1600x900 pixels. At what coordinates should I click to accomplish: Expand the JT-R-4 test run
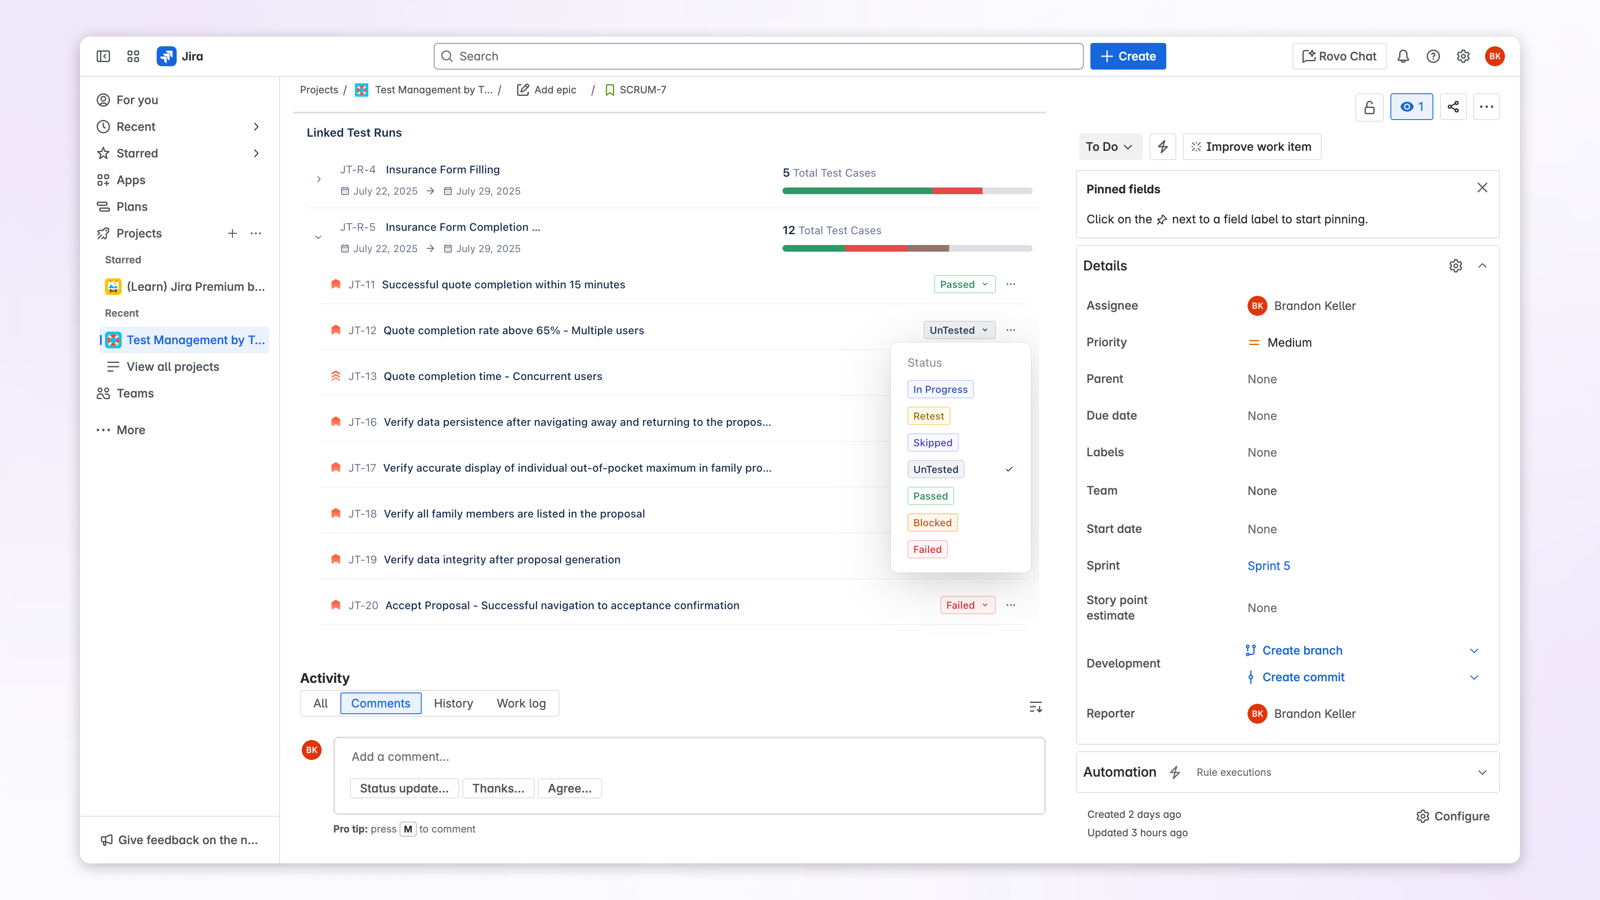coord(319,180)
